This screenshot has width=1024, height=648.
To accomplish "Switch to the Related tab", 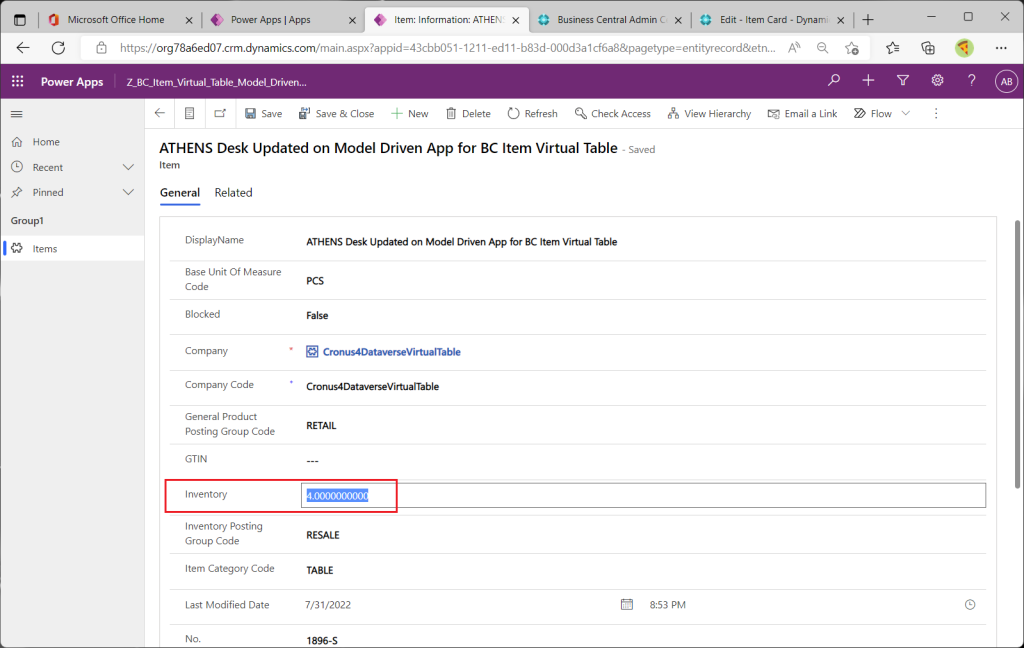I will click(x=233, y=193).
